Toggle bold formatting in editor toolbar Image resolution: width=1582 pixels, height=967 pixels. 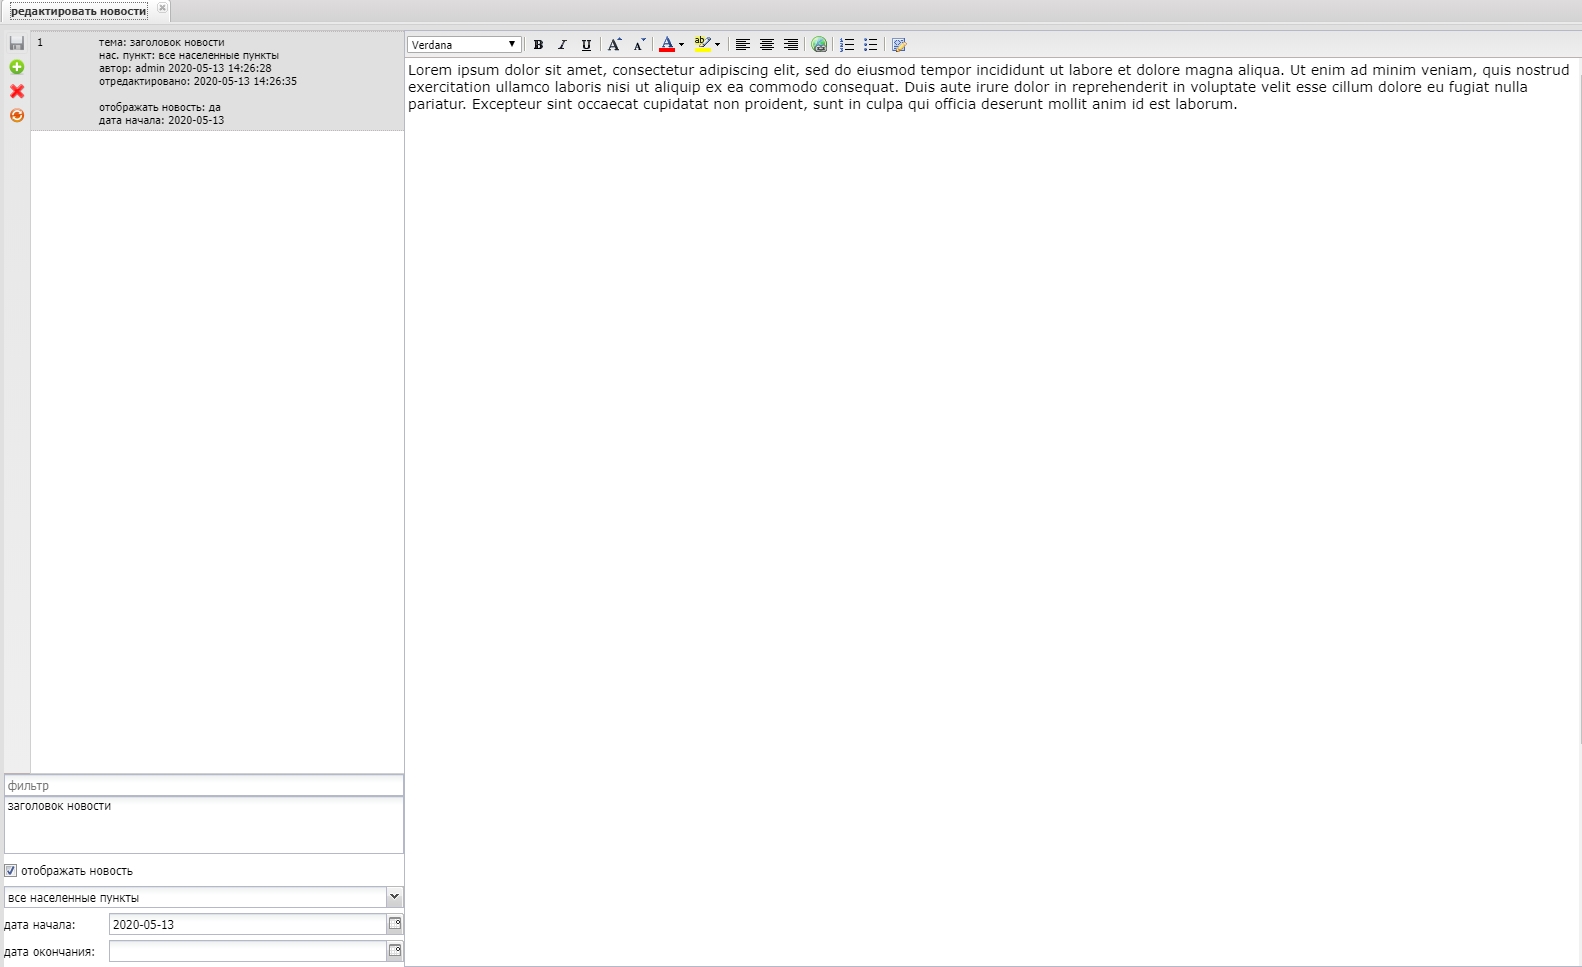click(538, 45)
